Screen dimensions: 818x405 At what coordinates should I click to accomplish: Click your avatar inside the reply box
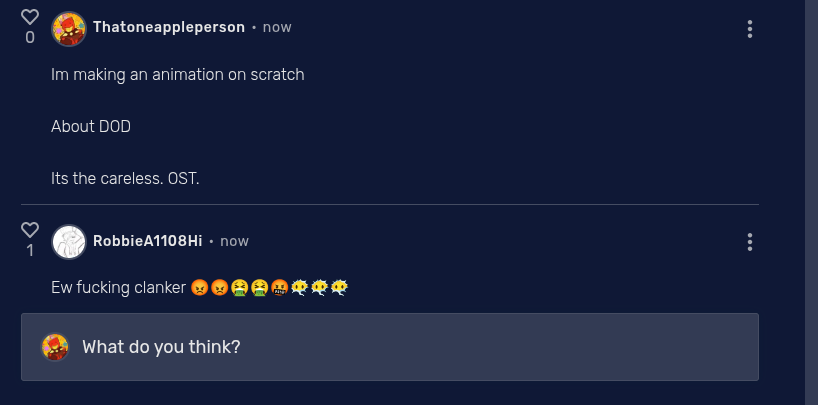tap(55, 347)
